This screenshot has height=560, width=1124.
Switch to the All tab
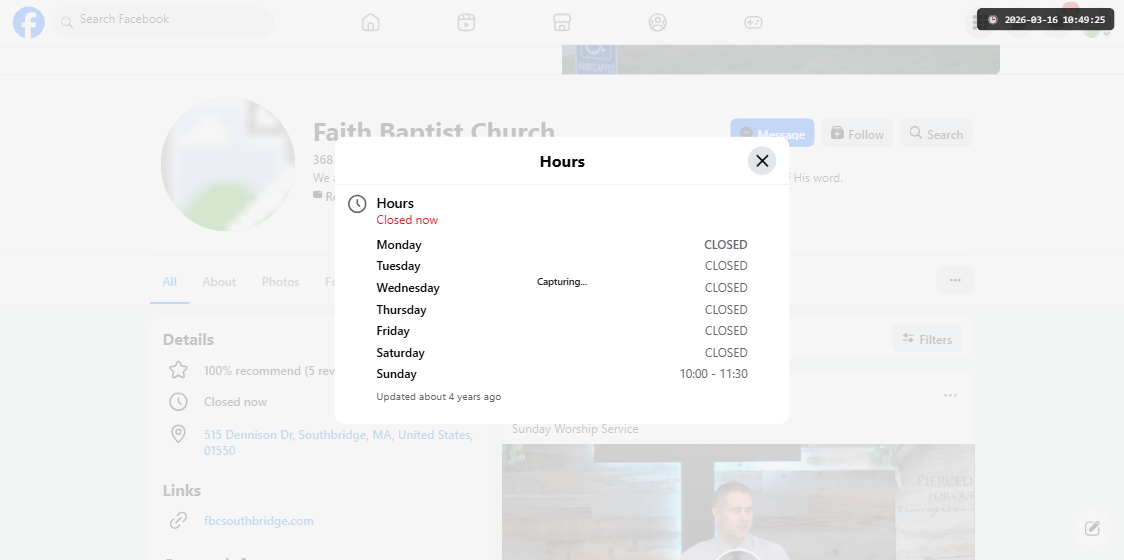click(169, 282)
